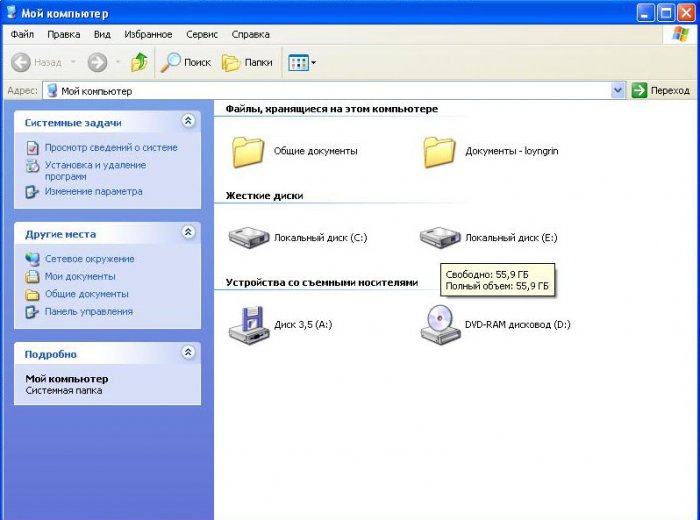Toggle the Folders (Папки) pane button
This screenshot has height=520, width=700.
[247, 62]
